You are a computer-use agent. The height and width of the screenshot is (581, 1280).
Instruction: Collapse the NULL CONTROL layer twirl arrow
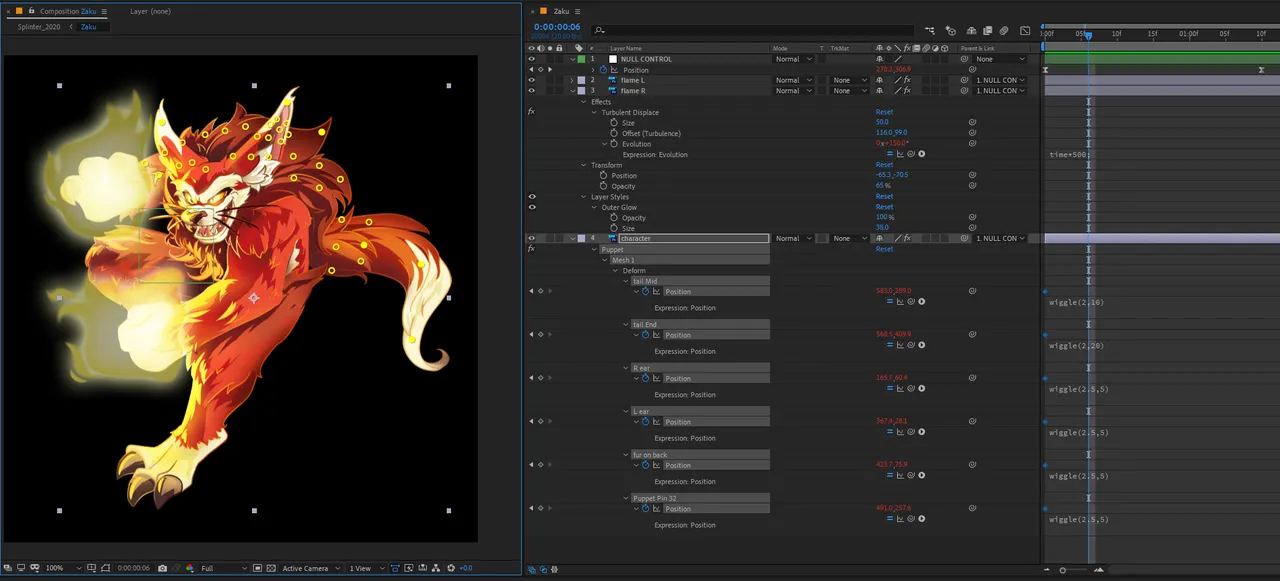573,59
